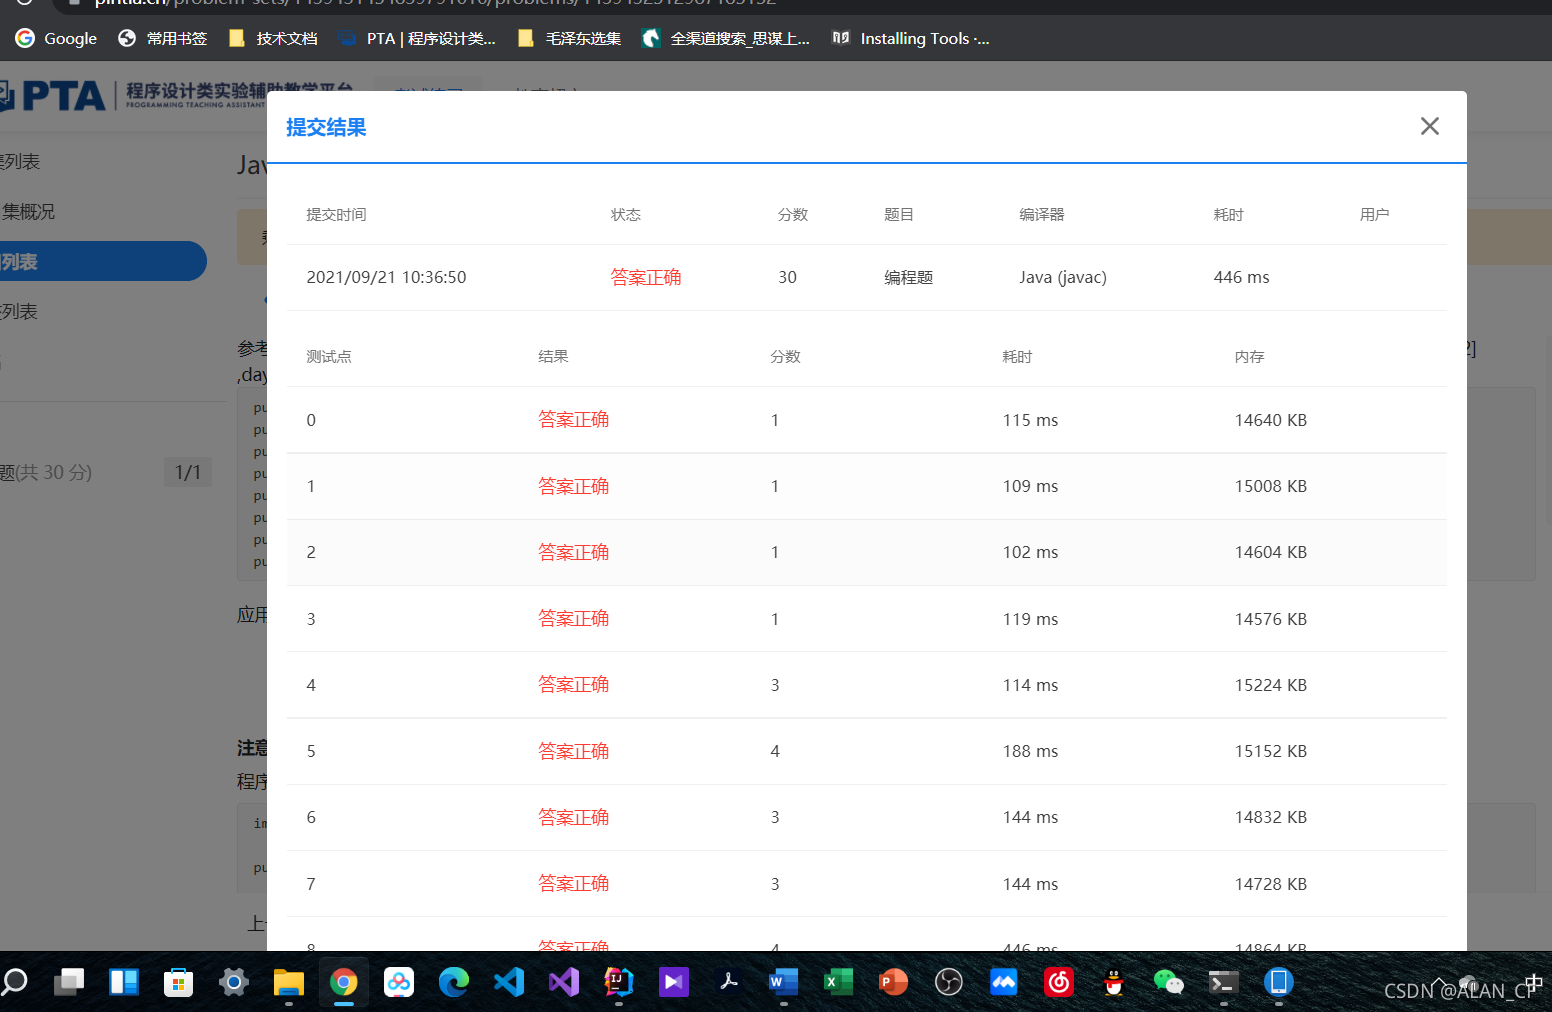
Task: Open Baidu Netdisk from the taskbar
Action: click(399, 982)
